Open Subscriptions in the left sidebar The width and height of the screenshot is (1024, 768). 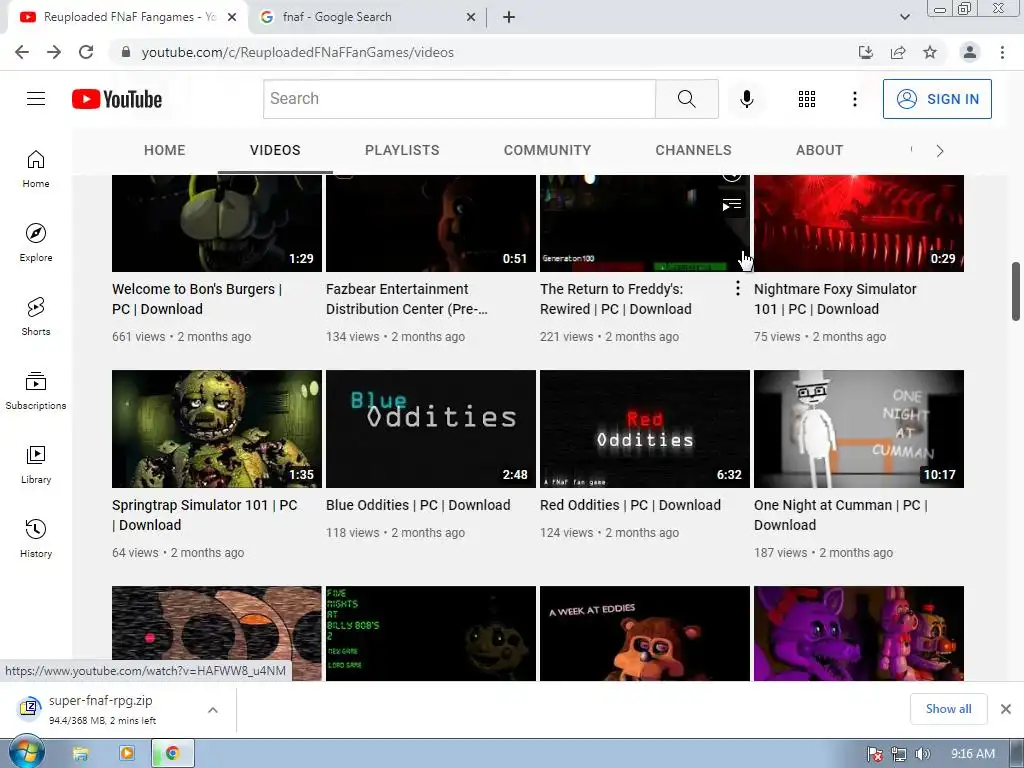[36, 391]
